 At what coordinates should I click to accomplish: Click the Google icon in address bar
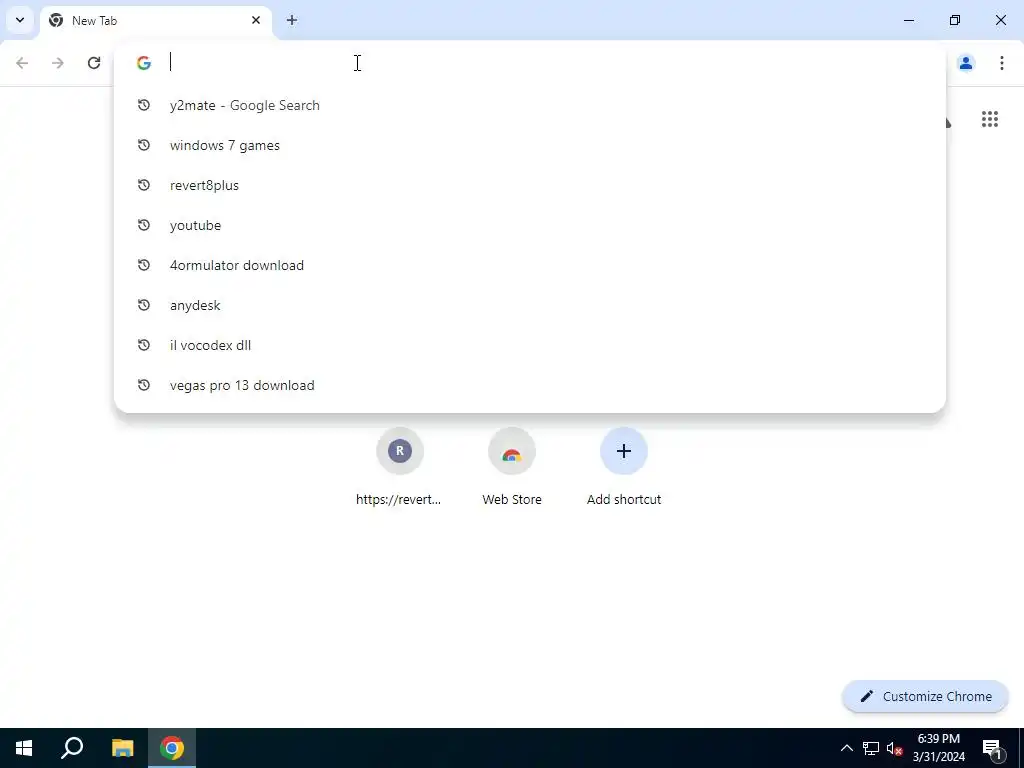click(x=144, y=63)
